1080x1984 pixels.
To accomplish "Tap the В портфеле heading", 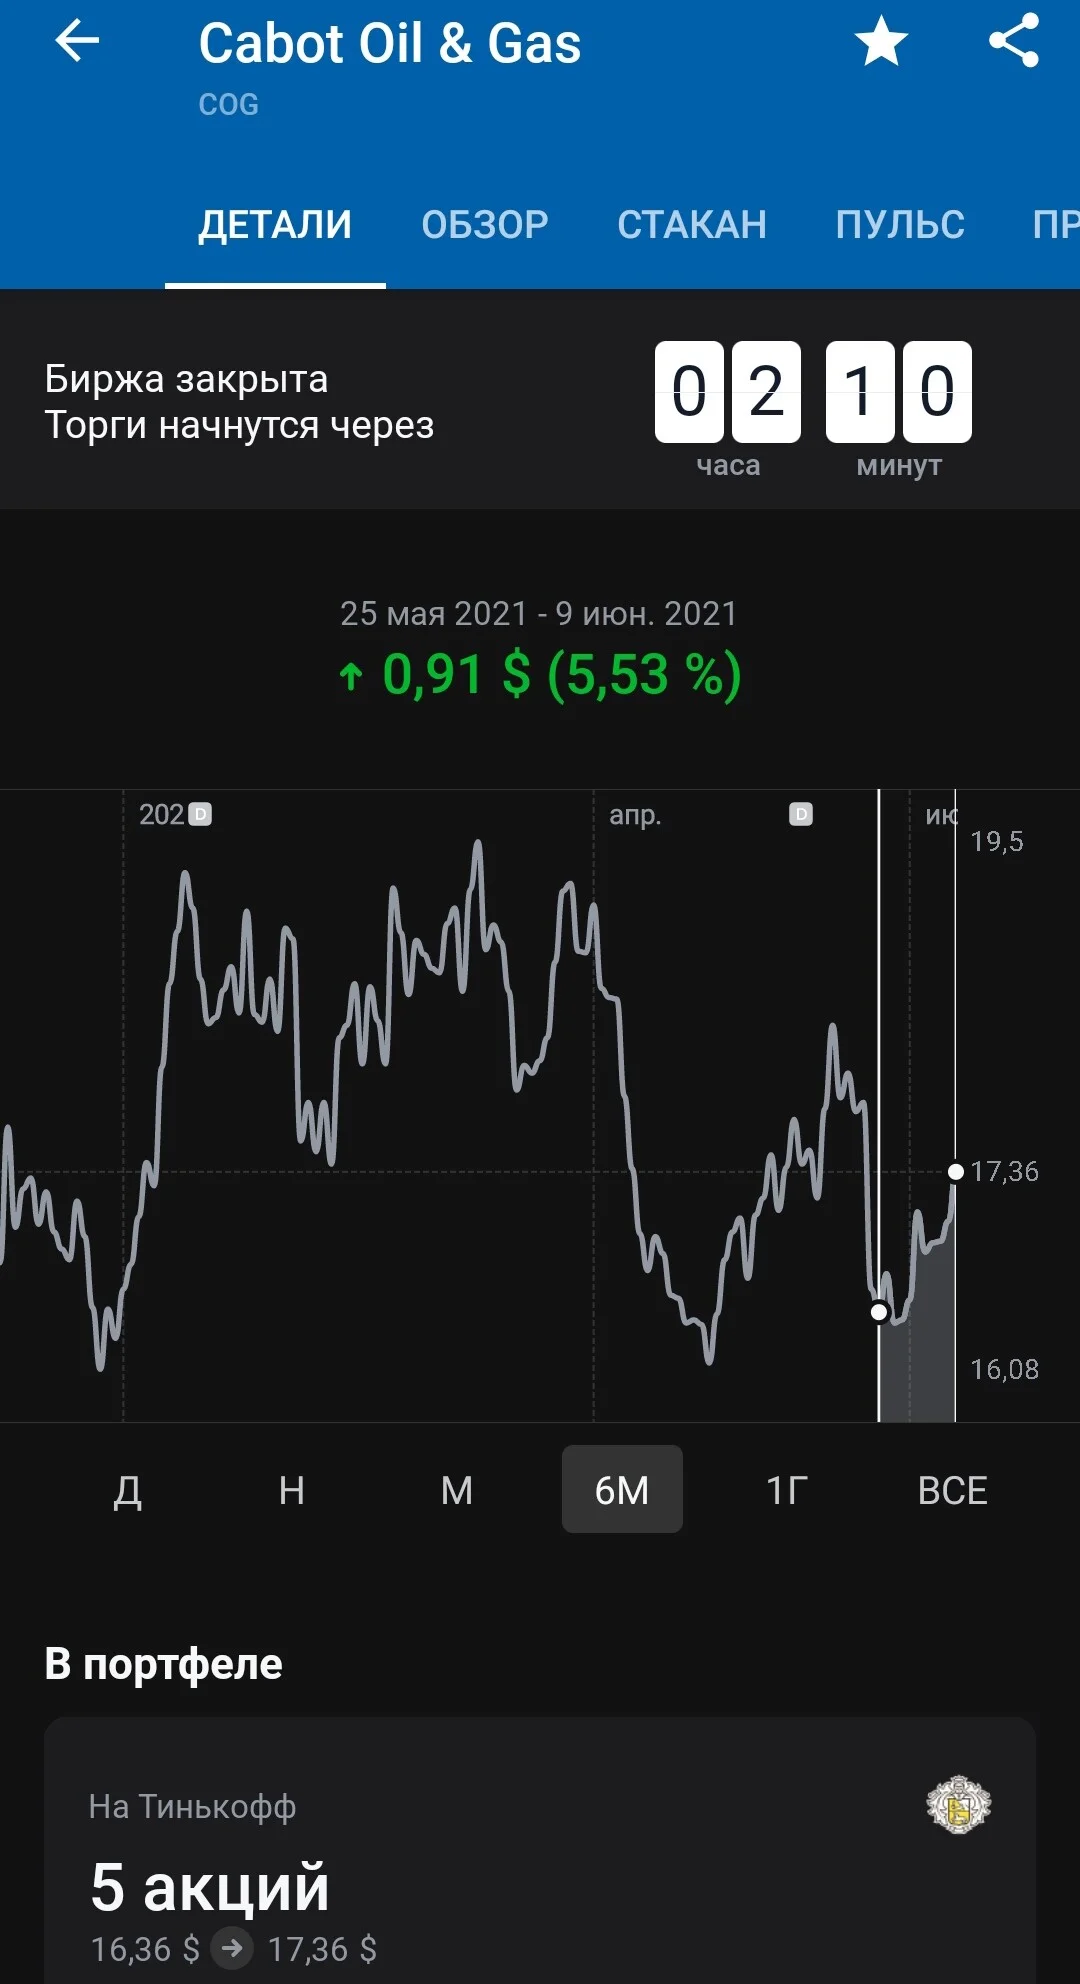I will click(x=163, y=1664).
